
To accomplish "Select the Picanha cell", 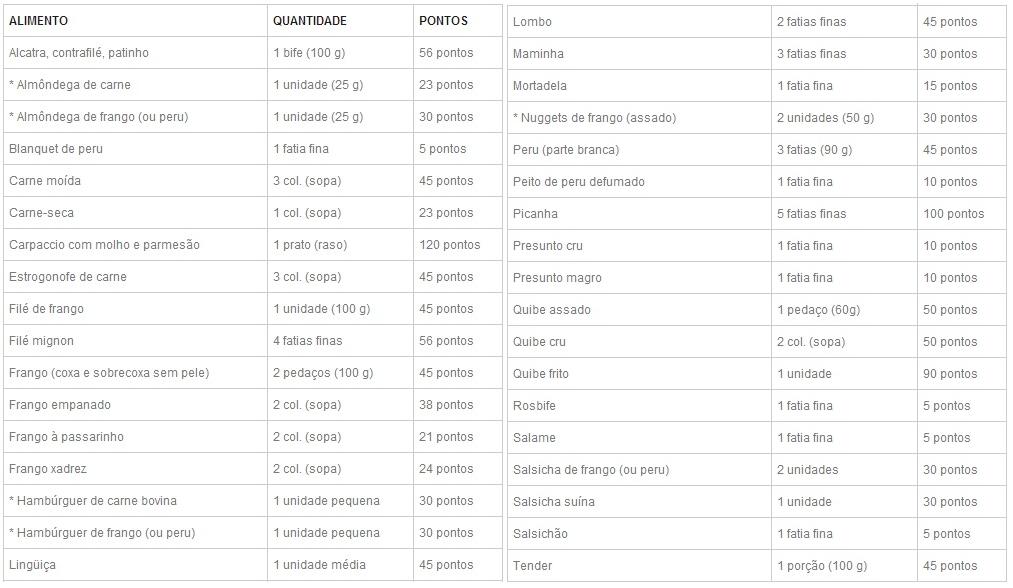I will click(x=535, y=214).
